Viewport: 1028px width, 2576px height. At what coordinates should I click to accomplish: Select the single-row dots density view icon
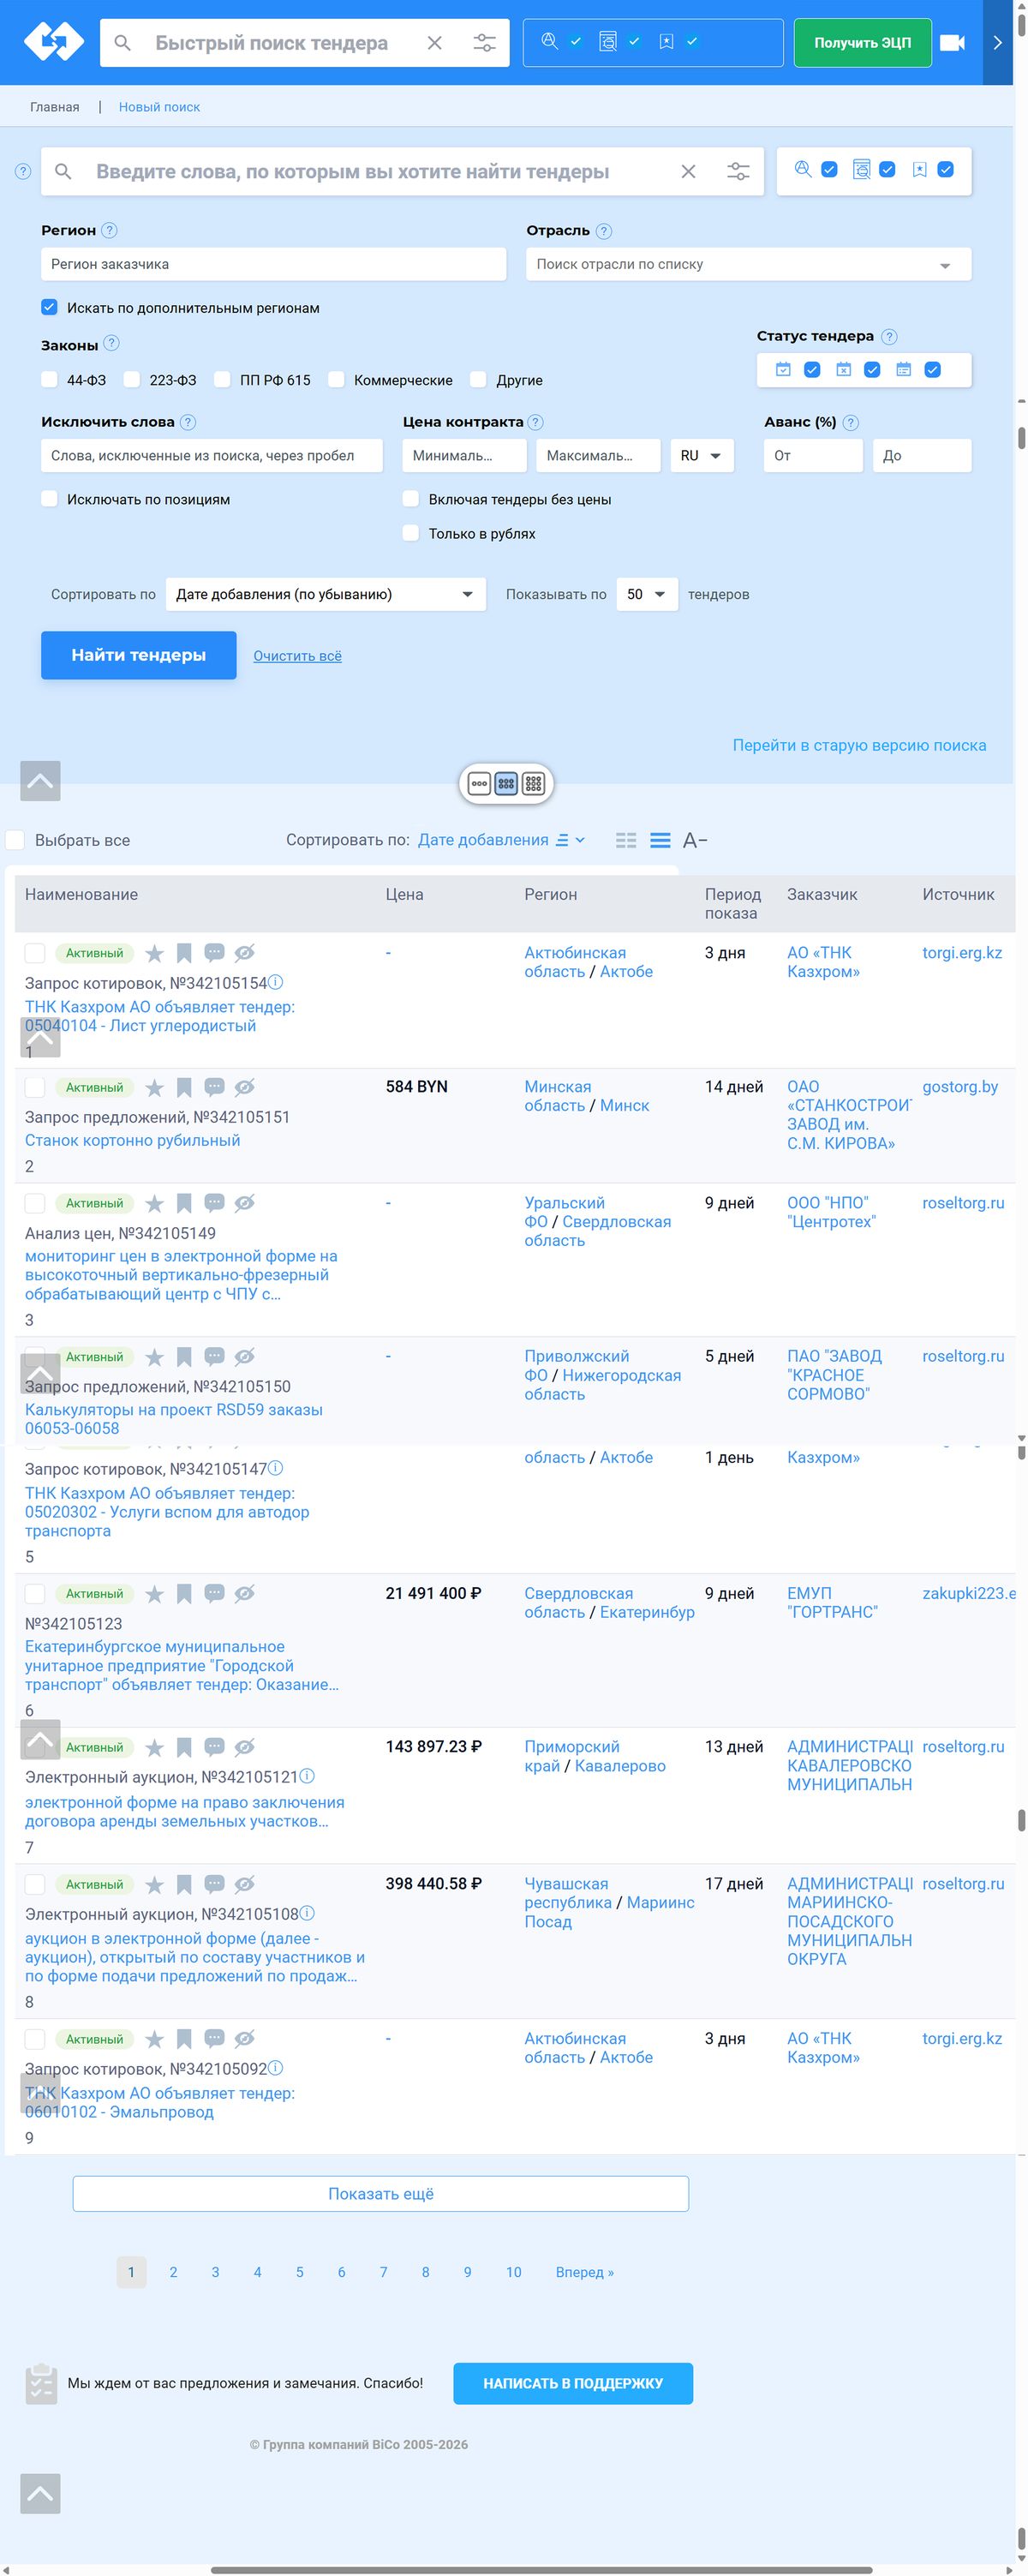[x=479, y=784]
